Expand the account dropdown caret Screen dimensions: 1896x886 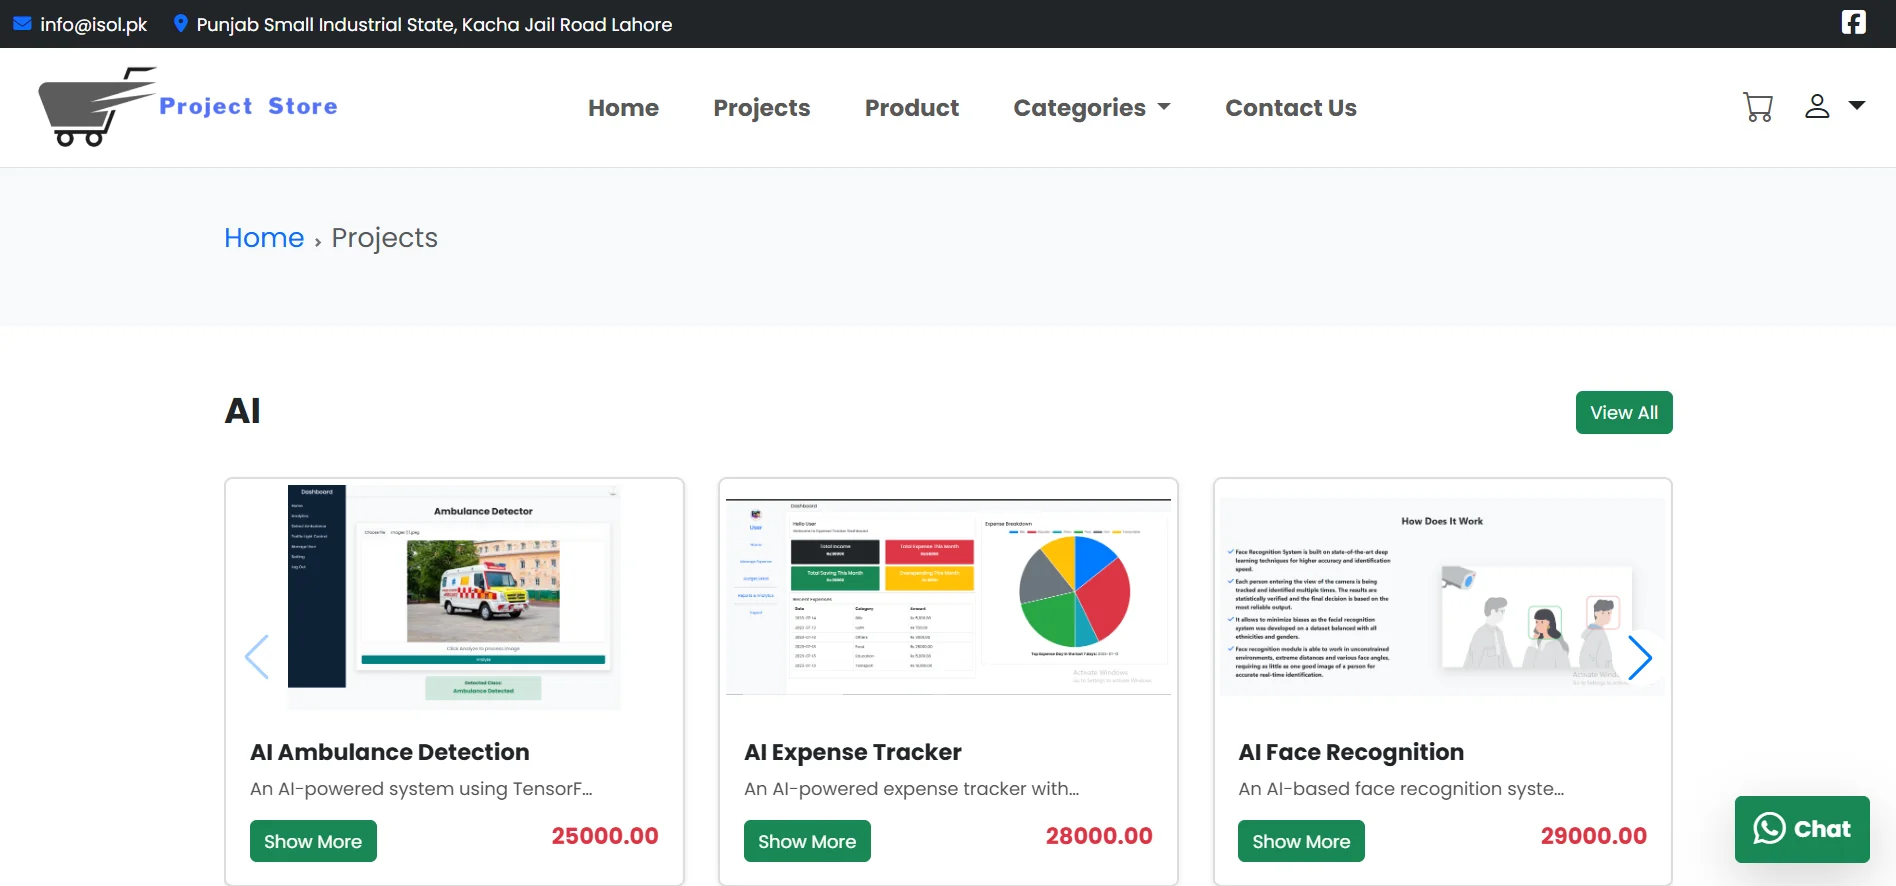tap(1857, 106)
